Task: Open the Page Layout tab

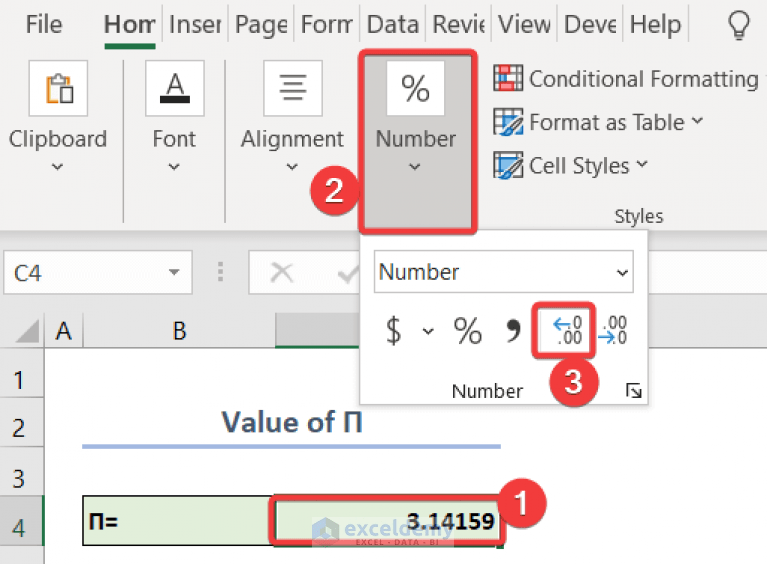Action: [x=261, y=24]
